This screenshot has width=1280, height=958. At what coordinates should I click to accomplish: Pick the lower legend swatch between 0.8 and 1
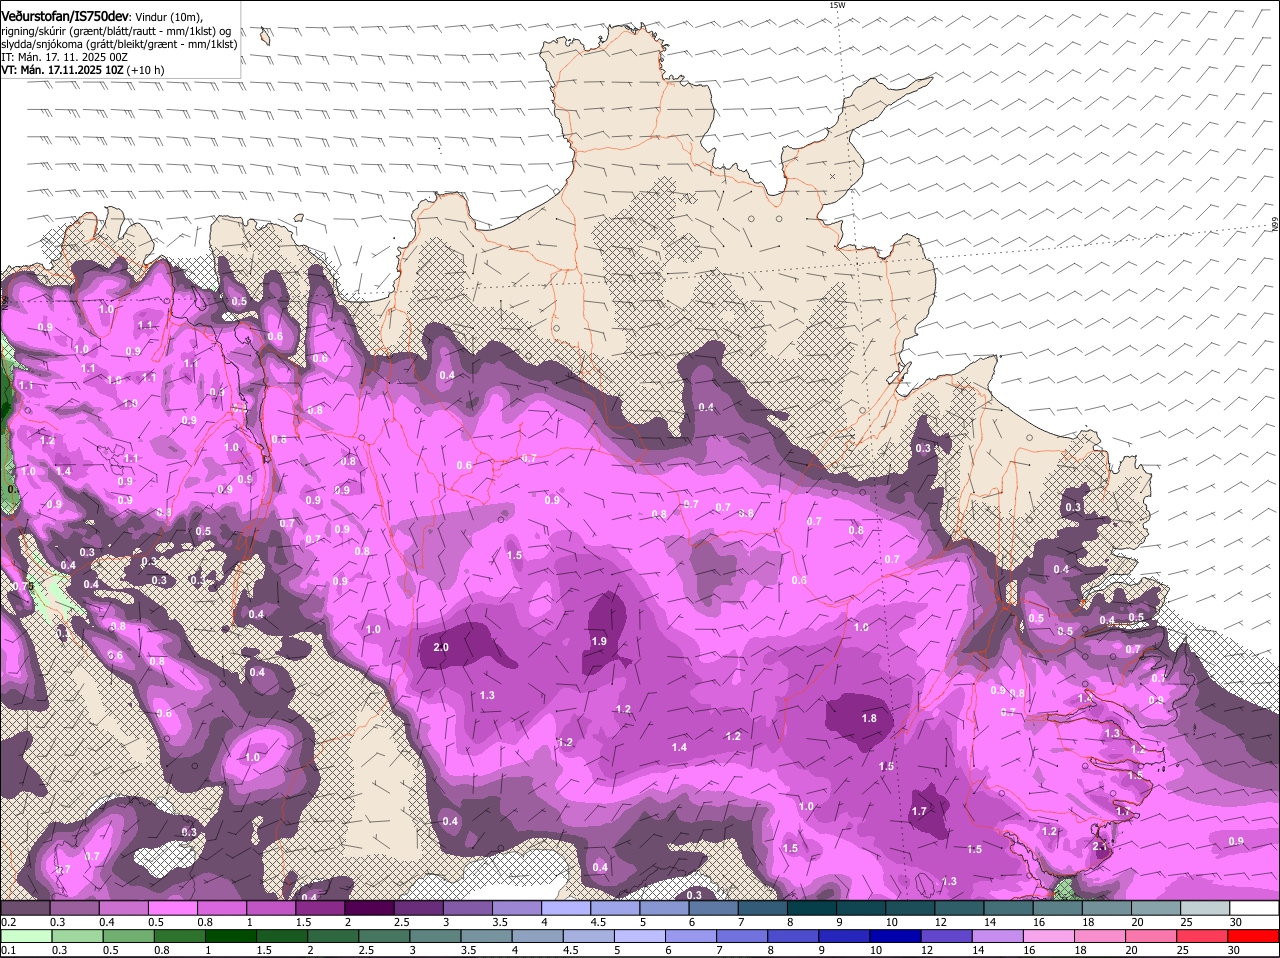pyautogui.click(x=179, y=936)
